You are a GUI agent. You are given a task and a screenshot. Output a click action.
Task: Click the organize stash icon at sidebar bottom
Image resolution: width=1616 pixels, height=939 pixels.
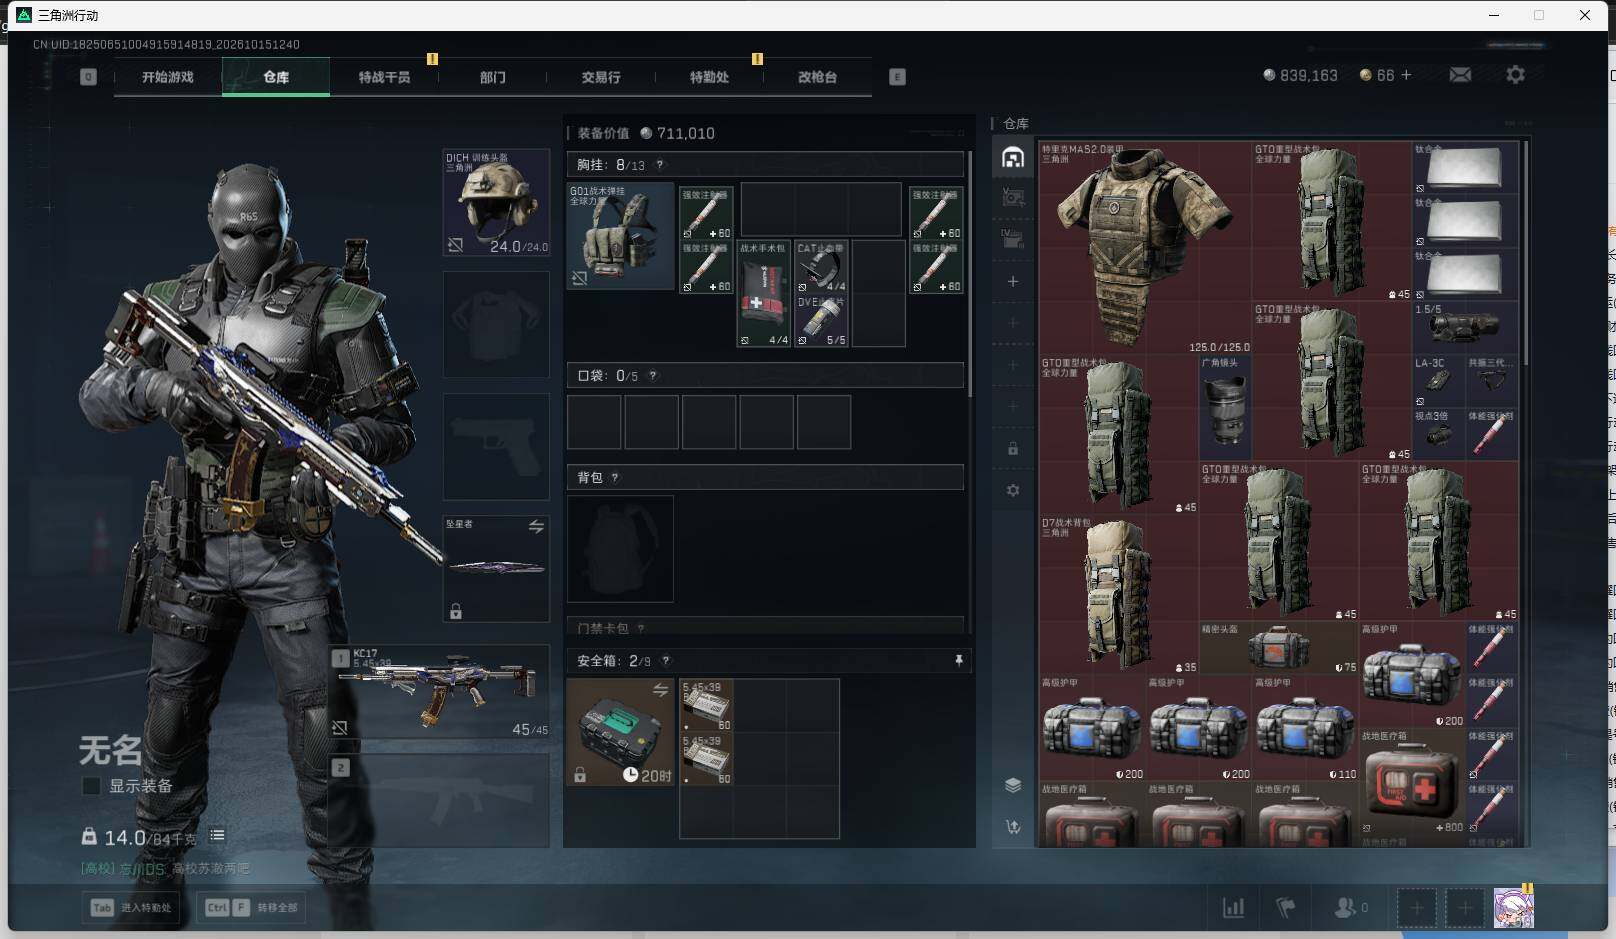coord(1013,827)
